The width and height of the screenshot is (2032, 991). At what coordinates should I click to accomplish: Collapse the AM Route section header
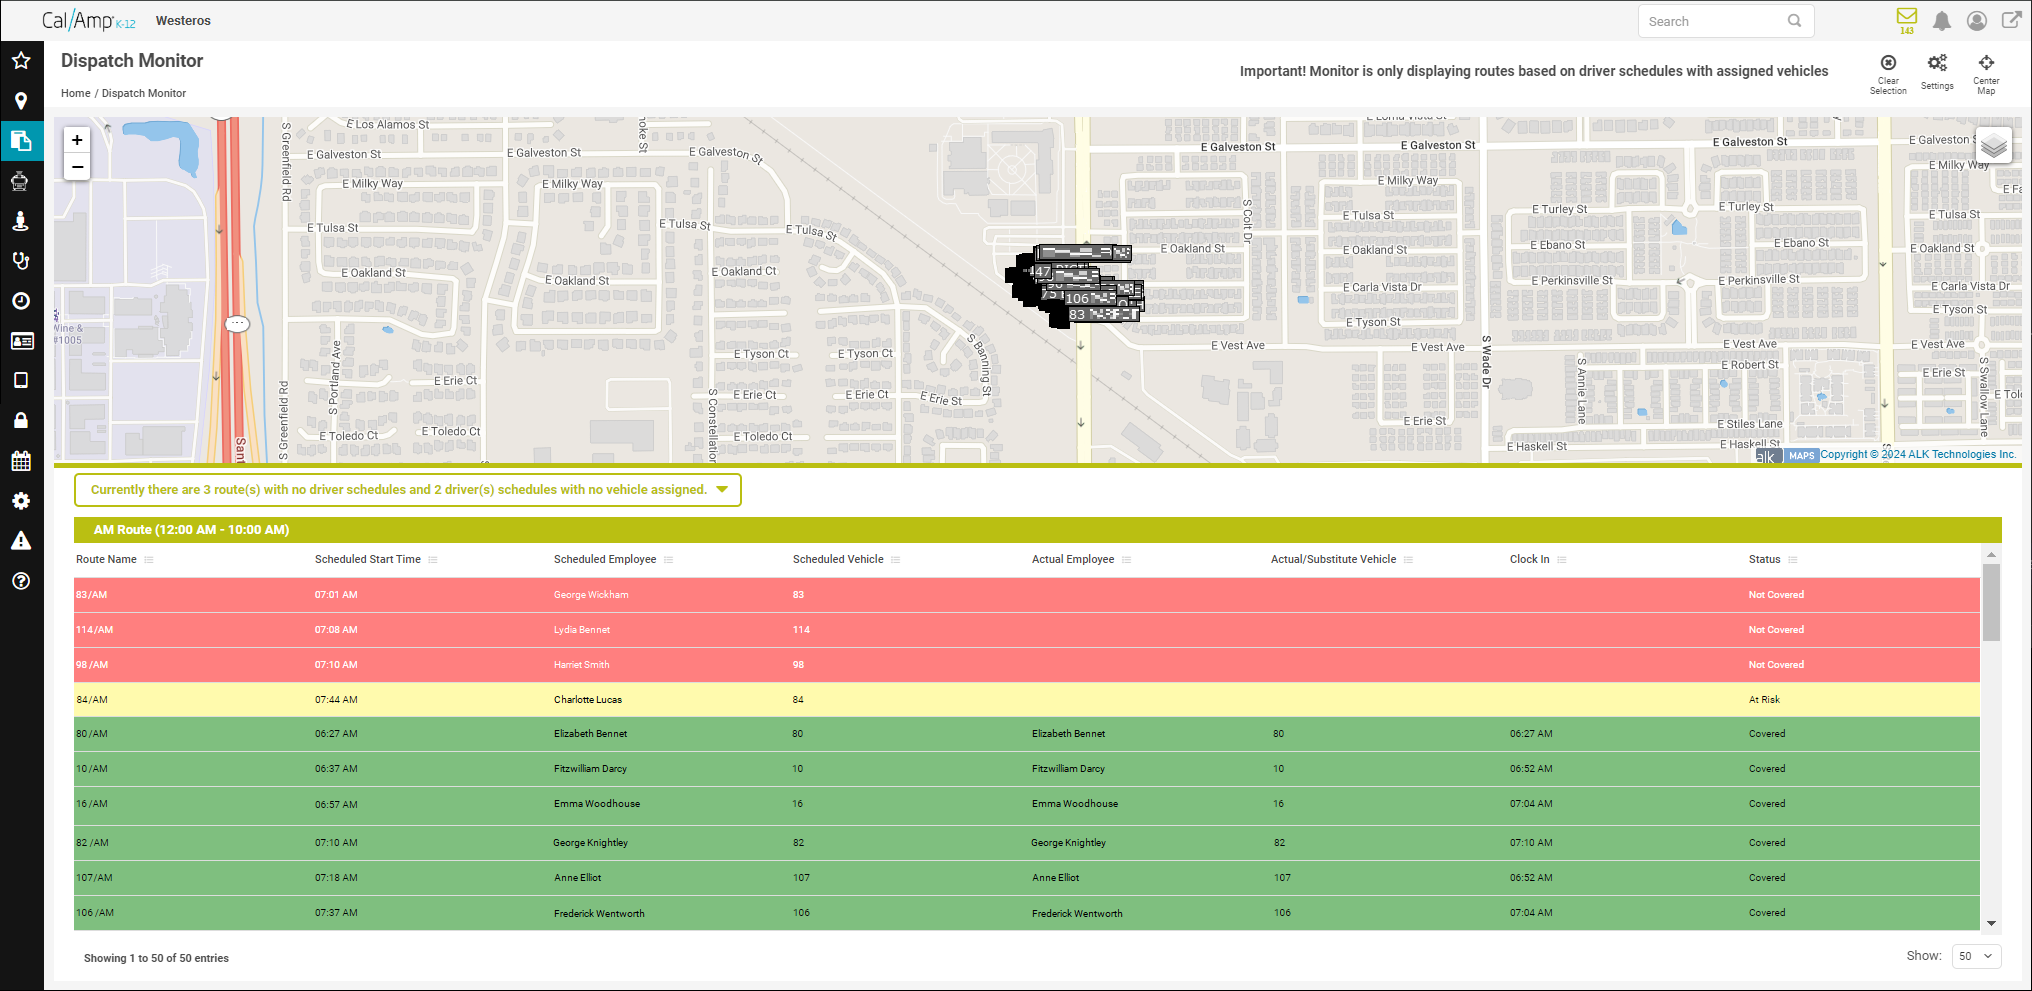1038,530
